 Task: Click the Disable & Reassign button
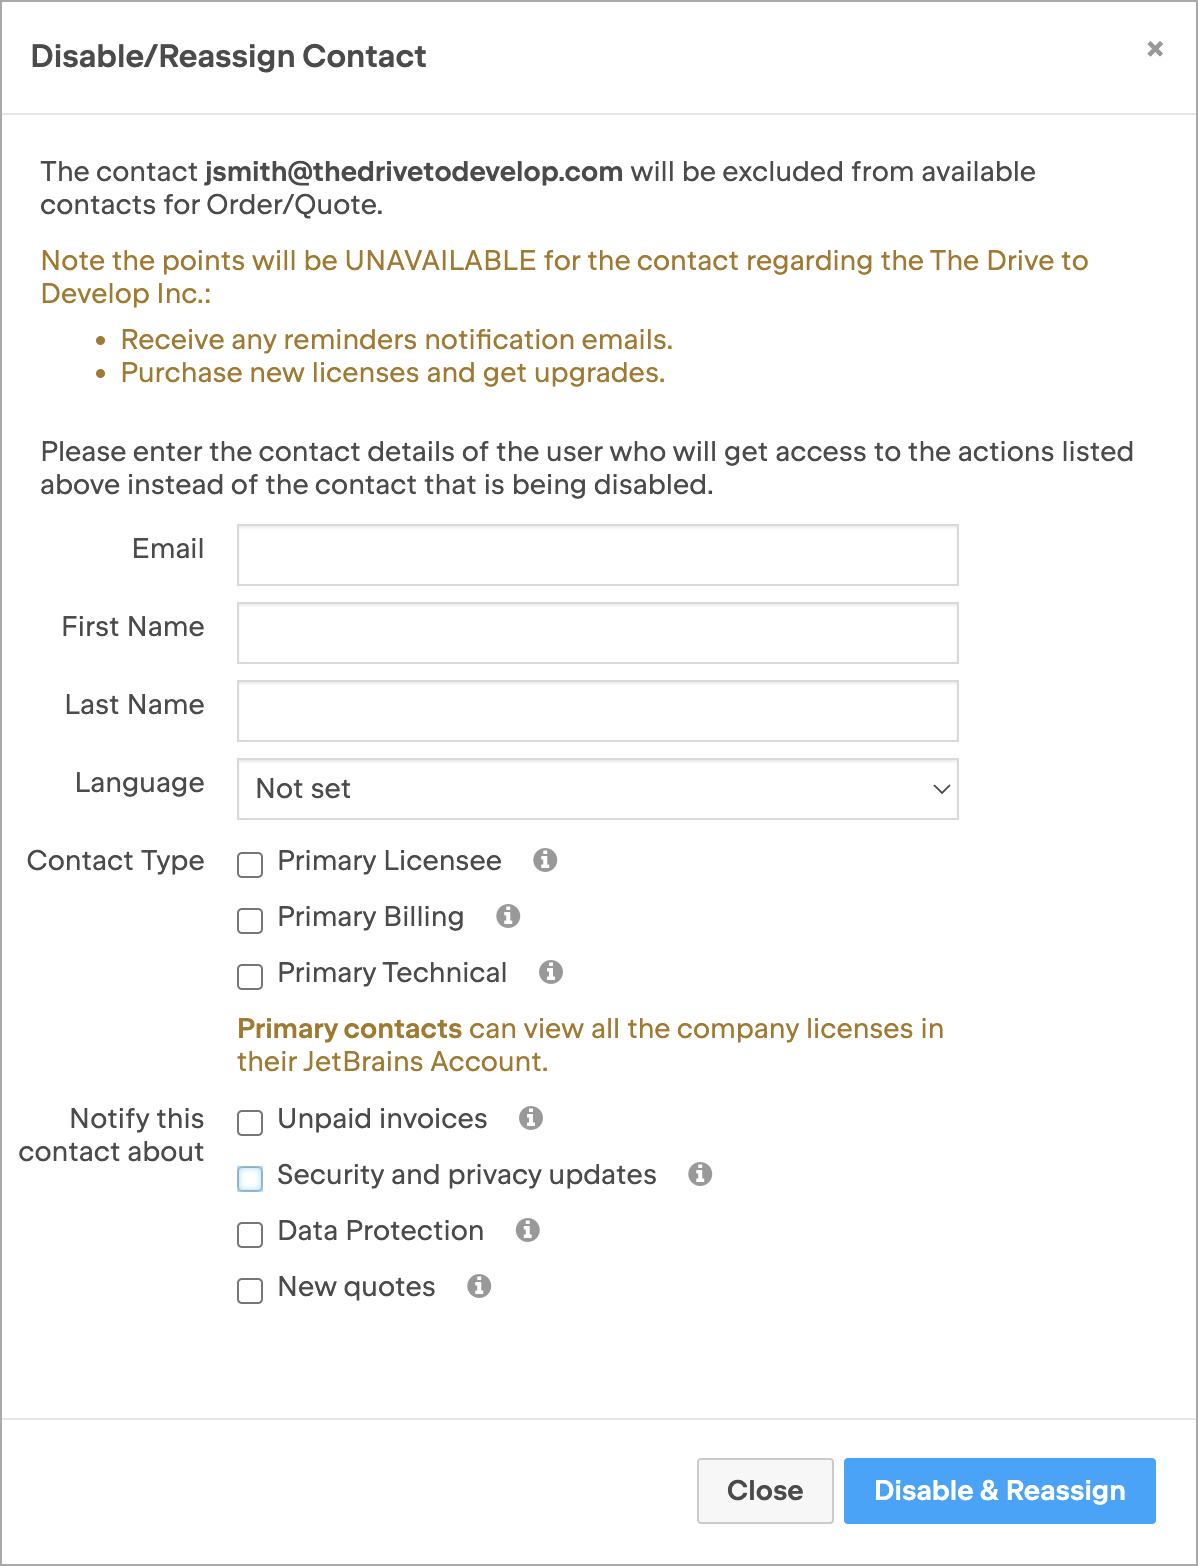click(x=999, y=1491)
